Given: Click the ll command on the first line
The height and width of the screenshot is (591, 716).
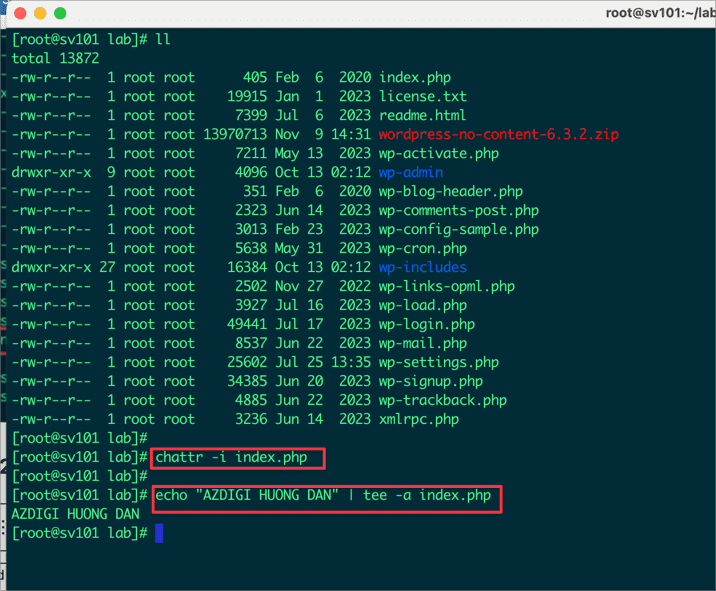Looking at the screenshot, I should click(165, 40).
